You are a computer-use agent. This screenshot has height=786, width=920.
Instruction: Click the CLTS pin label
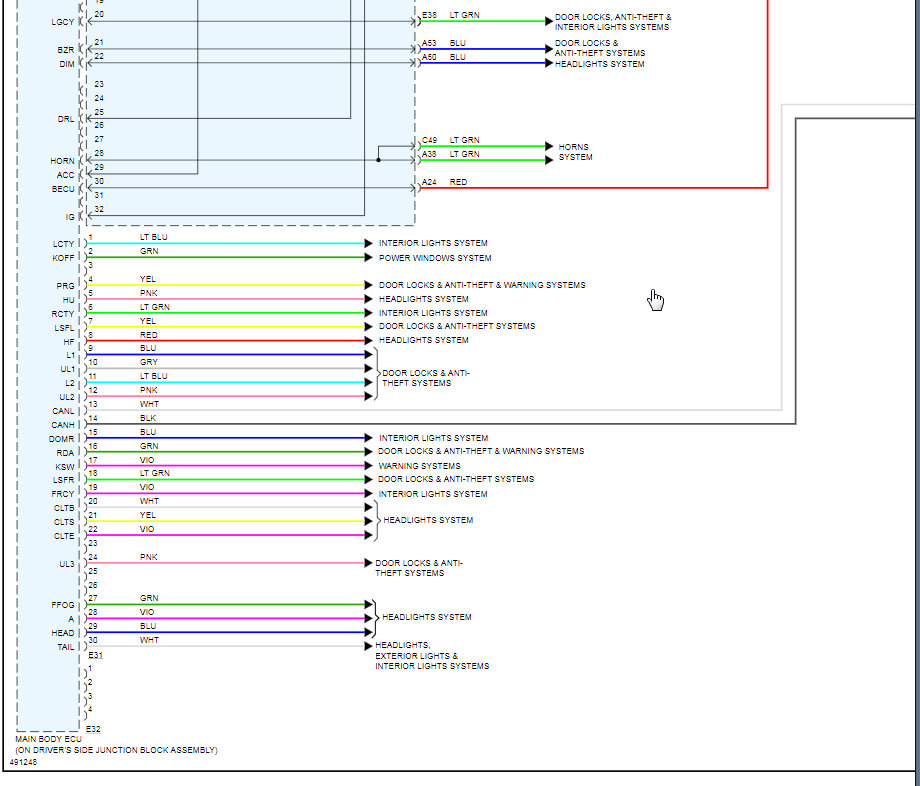(x=64, y=523)
